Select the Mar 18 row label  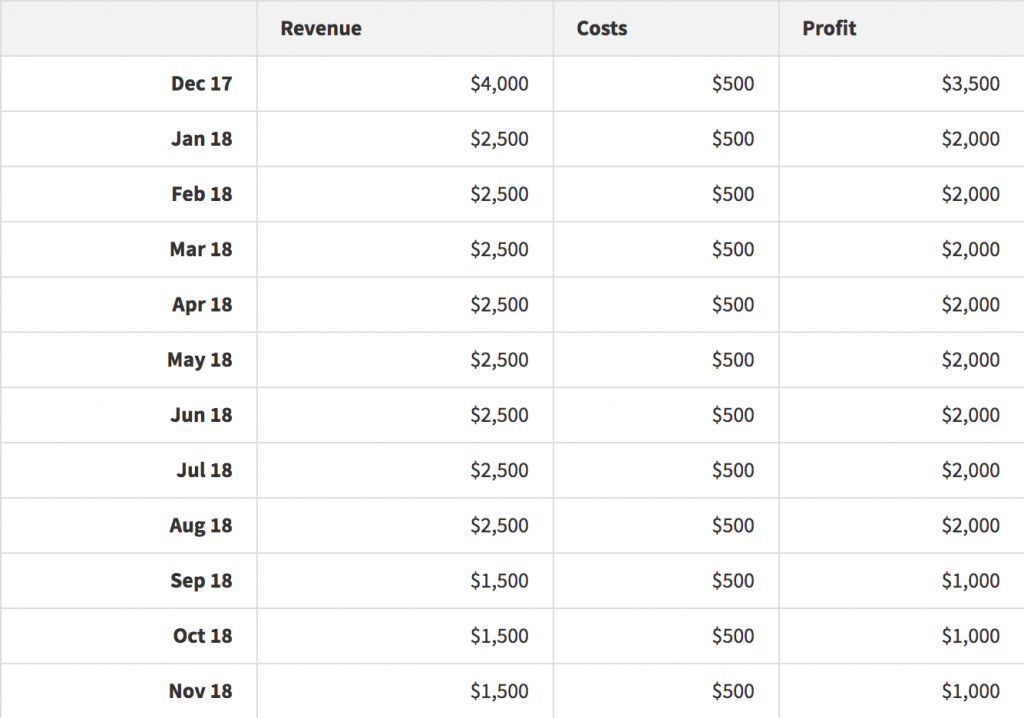coord(200,249)
